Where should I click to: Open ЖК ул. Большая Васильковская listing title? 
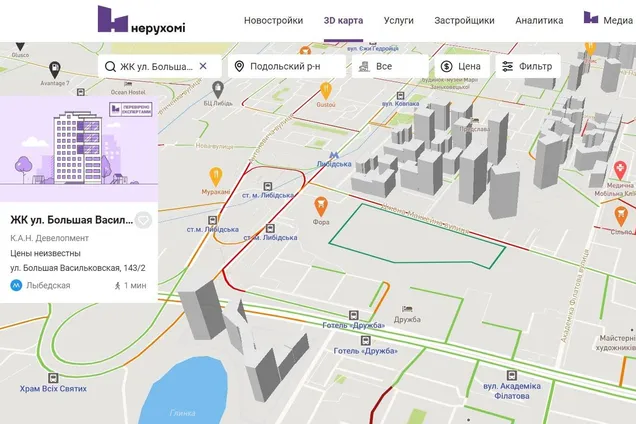[x=71, y=220]
